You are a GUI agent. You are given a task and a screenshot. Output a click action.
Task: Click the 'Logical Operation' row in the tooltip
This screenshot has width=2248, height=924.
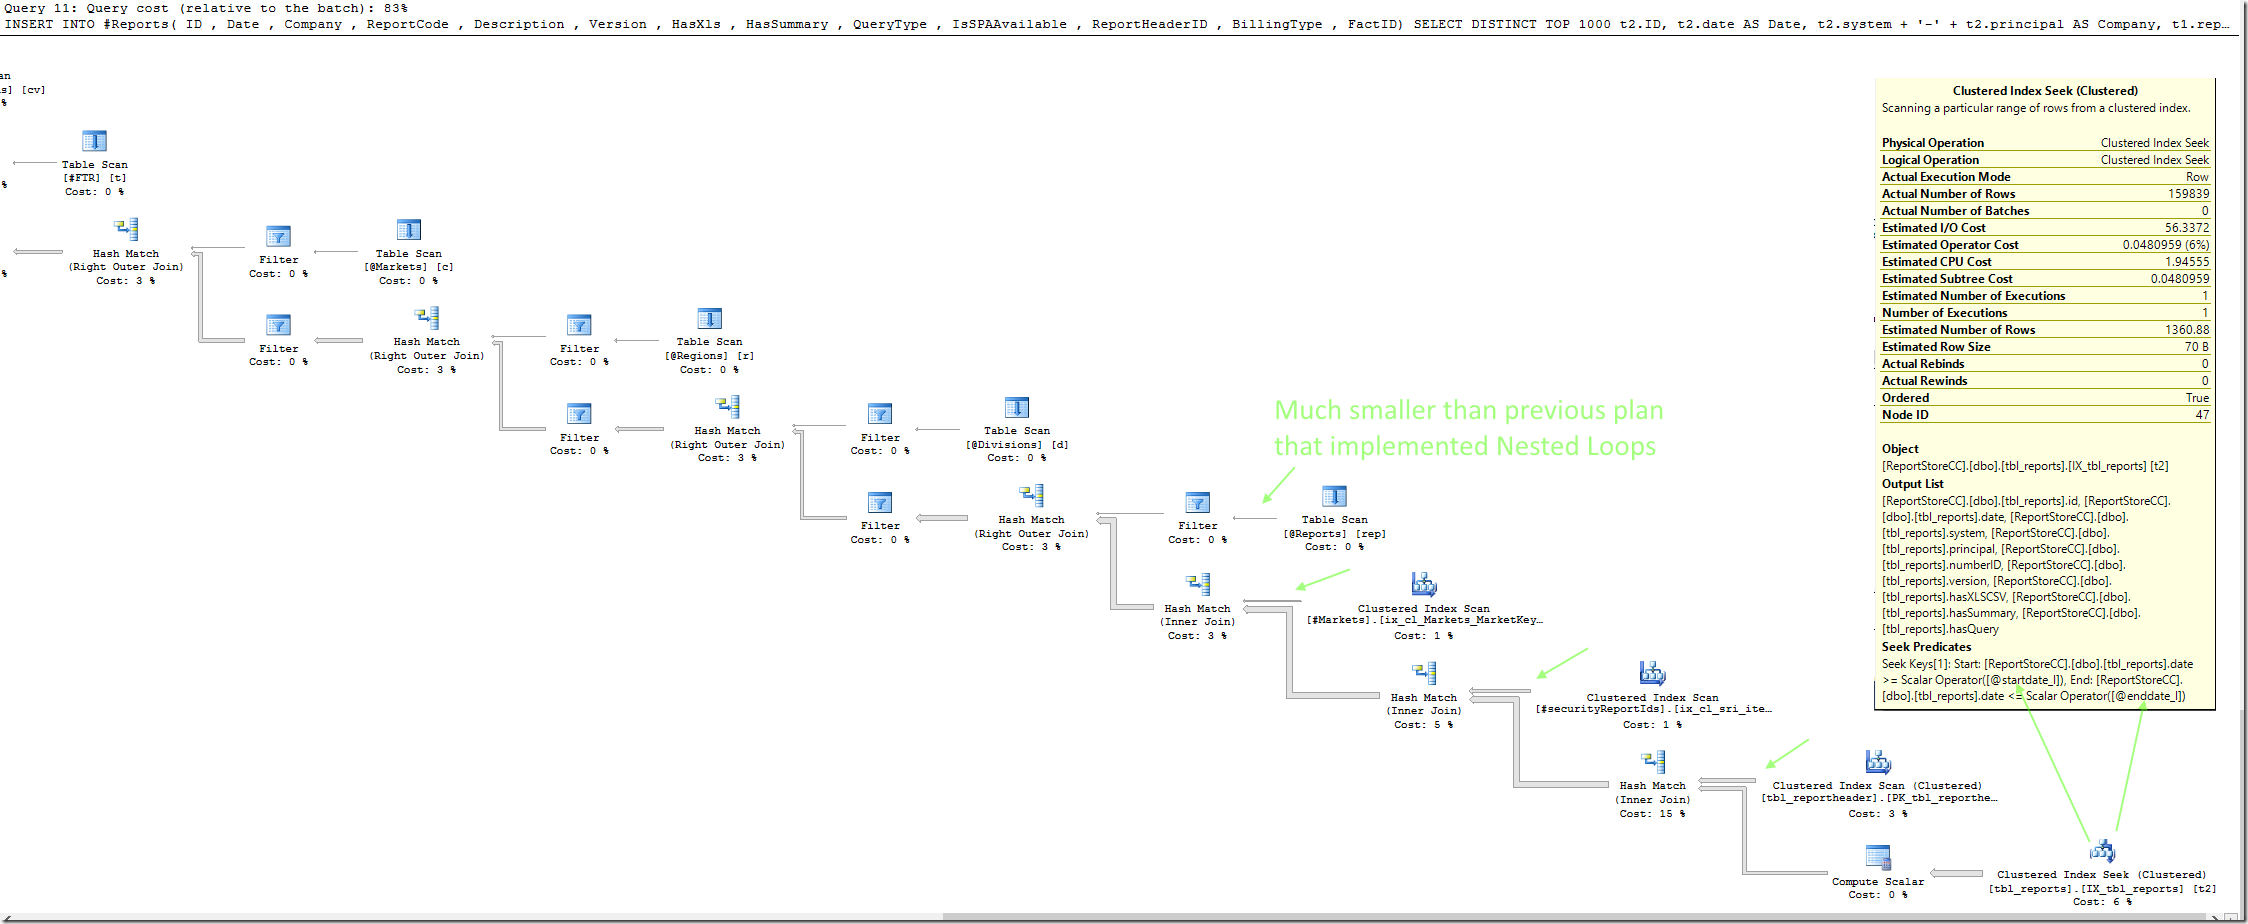pyautogui.click(x=2045, y=160)
